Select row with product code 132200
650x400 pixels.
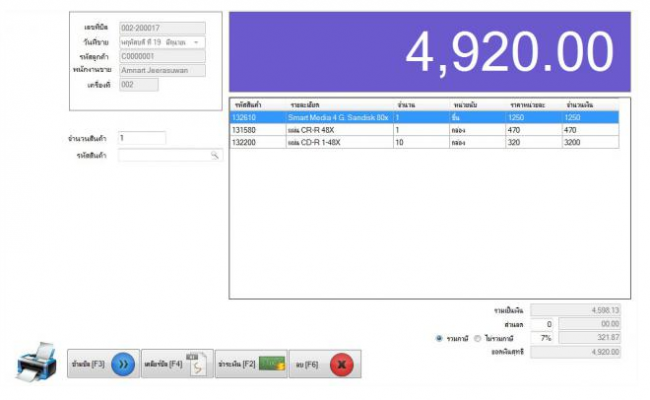coord(424,142)
